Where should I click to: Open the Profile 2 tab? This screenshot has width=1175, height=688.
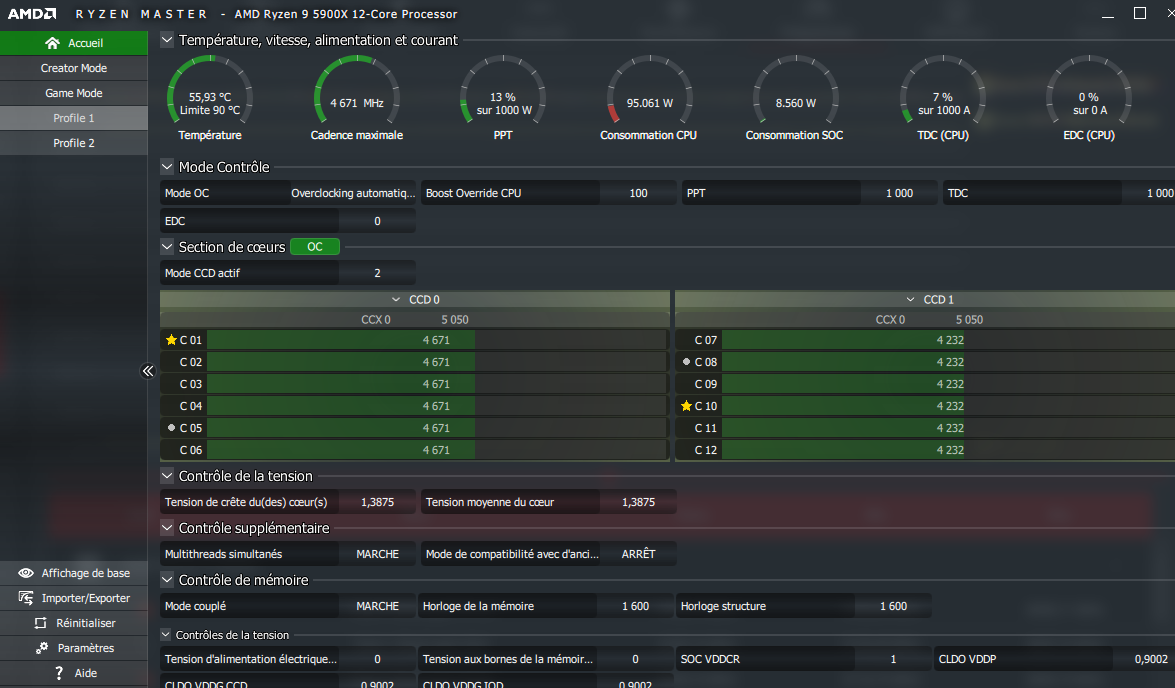(x=73, y=143)
